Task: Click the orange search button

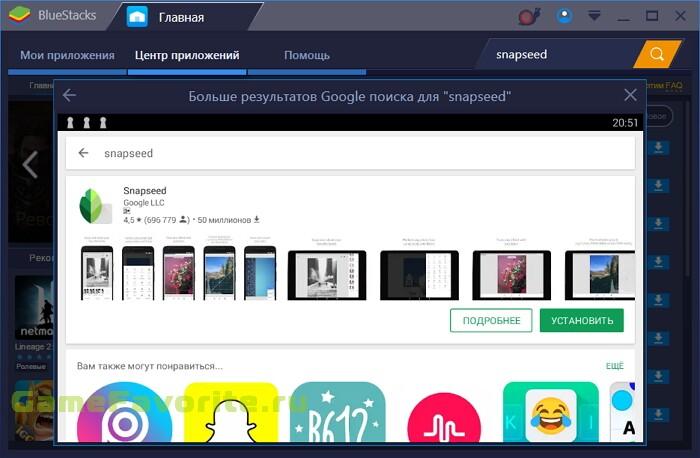Action: (657, 54)
